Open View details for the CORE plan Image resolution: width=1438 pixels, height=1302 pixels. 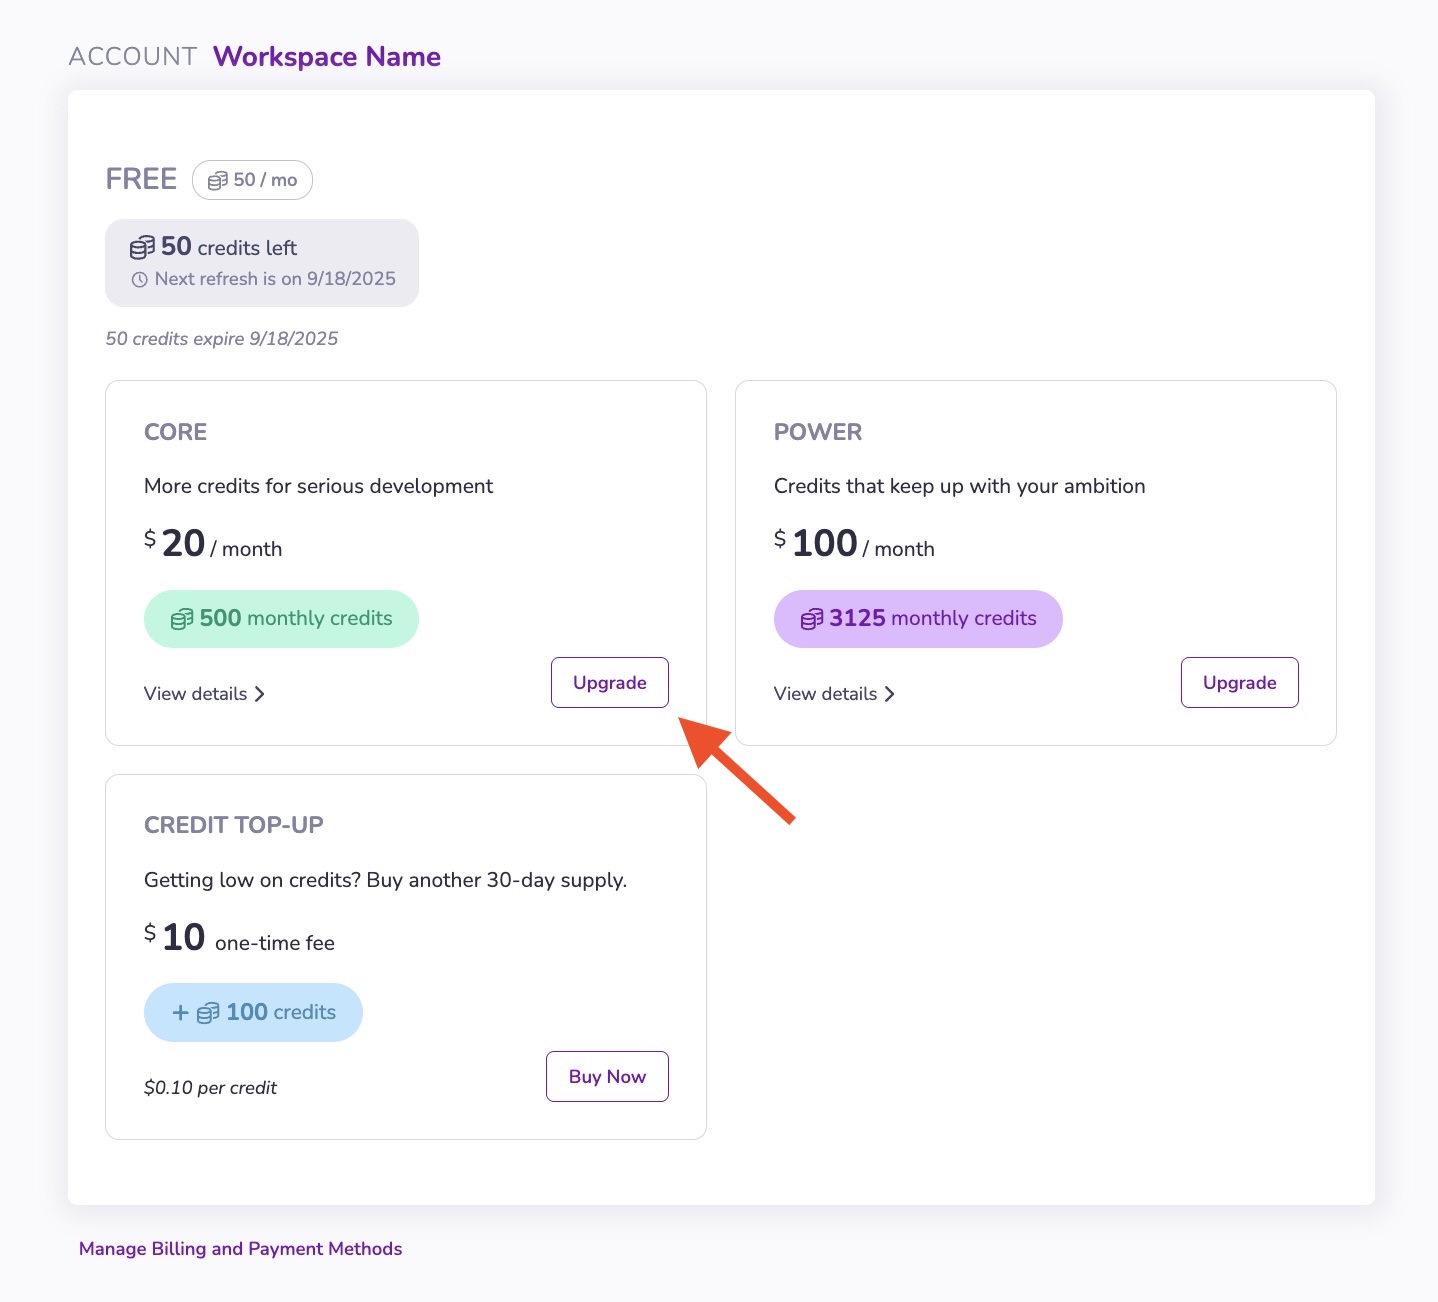pos(196,694)
